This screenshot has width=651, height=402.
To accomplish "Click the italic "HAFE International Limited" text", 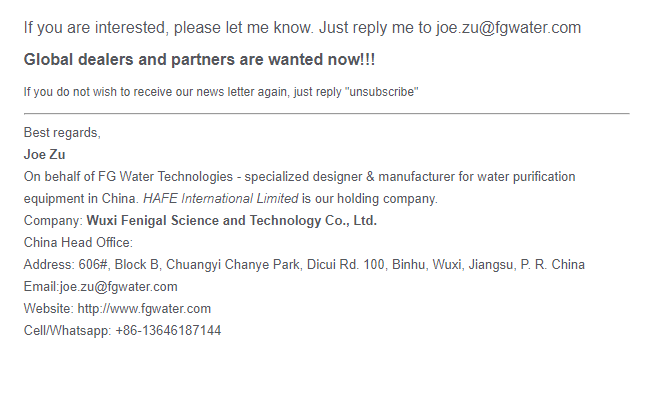I will 220,199.
